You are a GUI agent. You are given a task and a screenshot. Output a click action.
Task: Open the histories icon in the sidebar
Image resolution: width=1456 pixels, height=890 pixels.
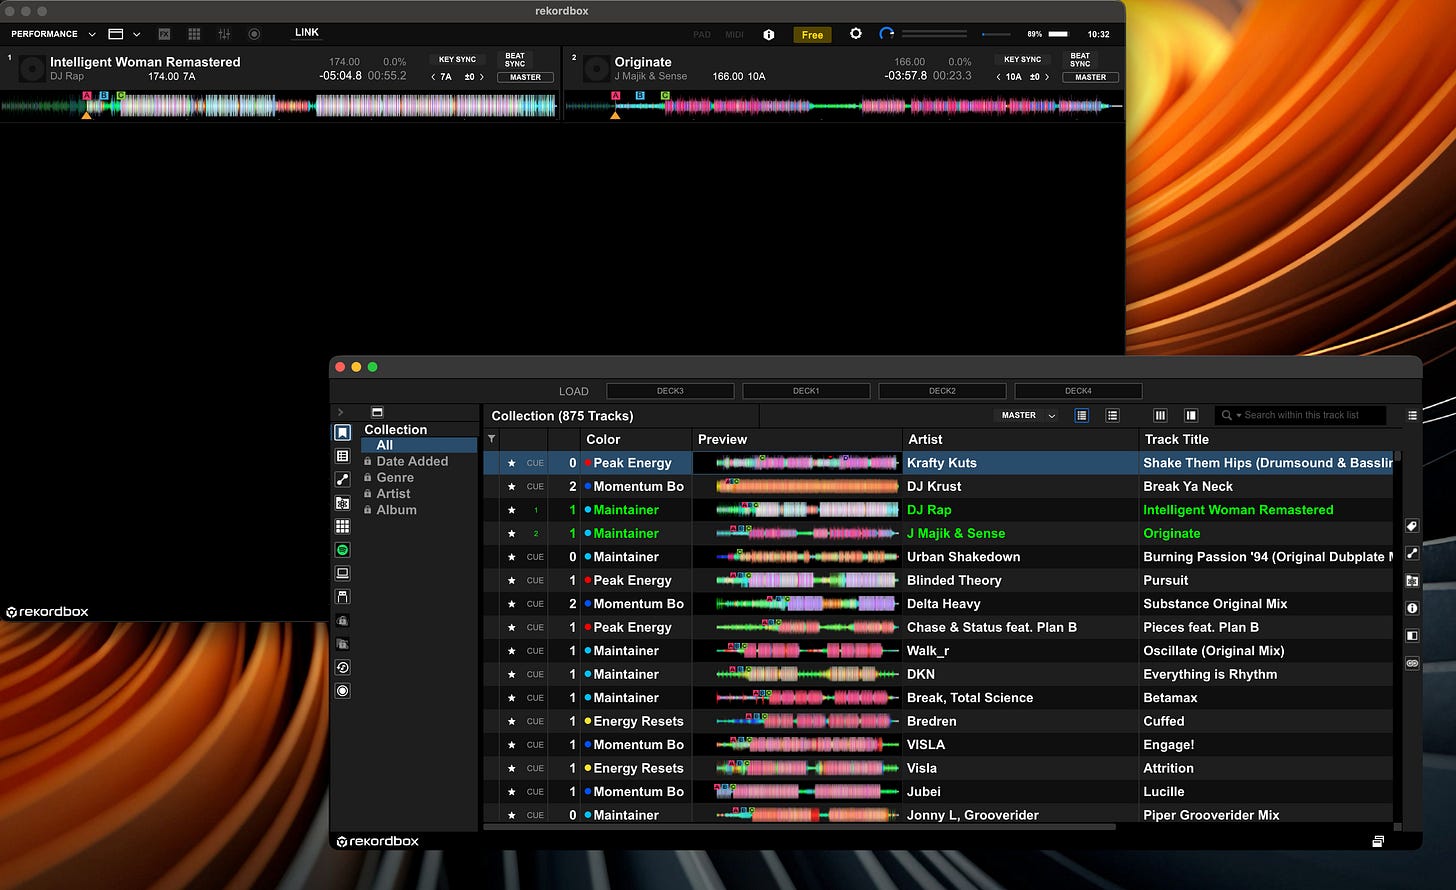[342, 667]
